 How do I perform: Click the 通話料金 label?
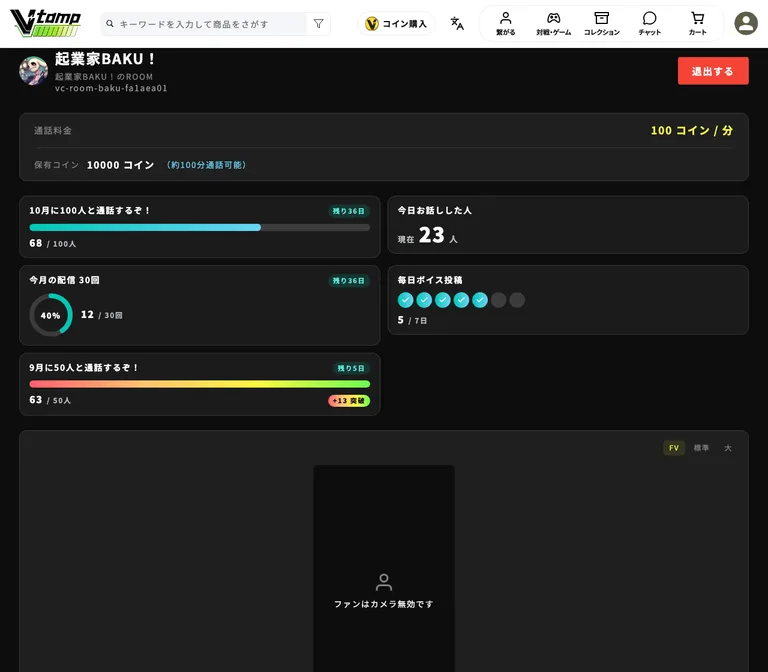coord(53,131)
